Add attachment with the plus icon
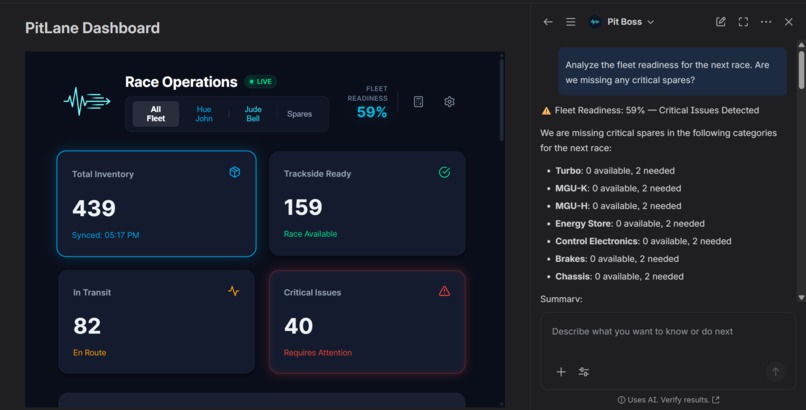The image size is (806, 410). point(561,371)
